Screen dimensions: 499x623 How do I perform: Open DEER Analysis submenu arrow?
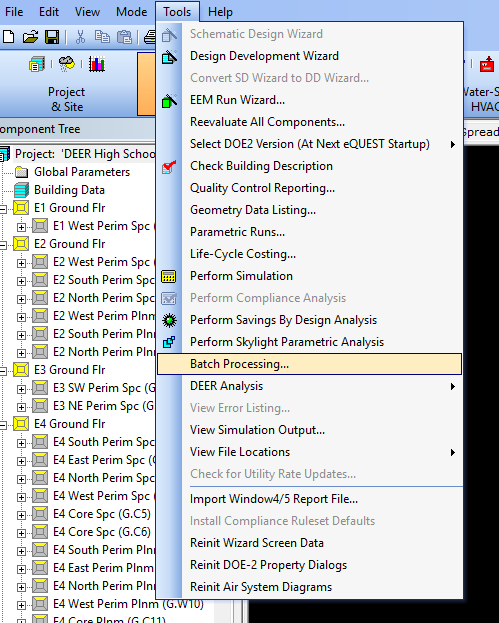[453, 387]
